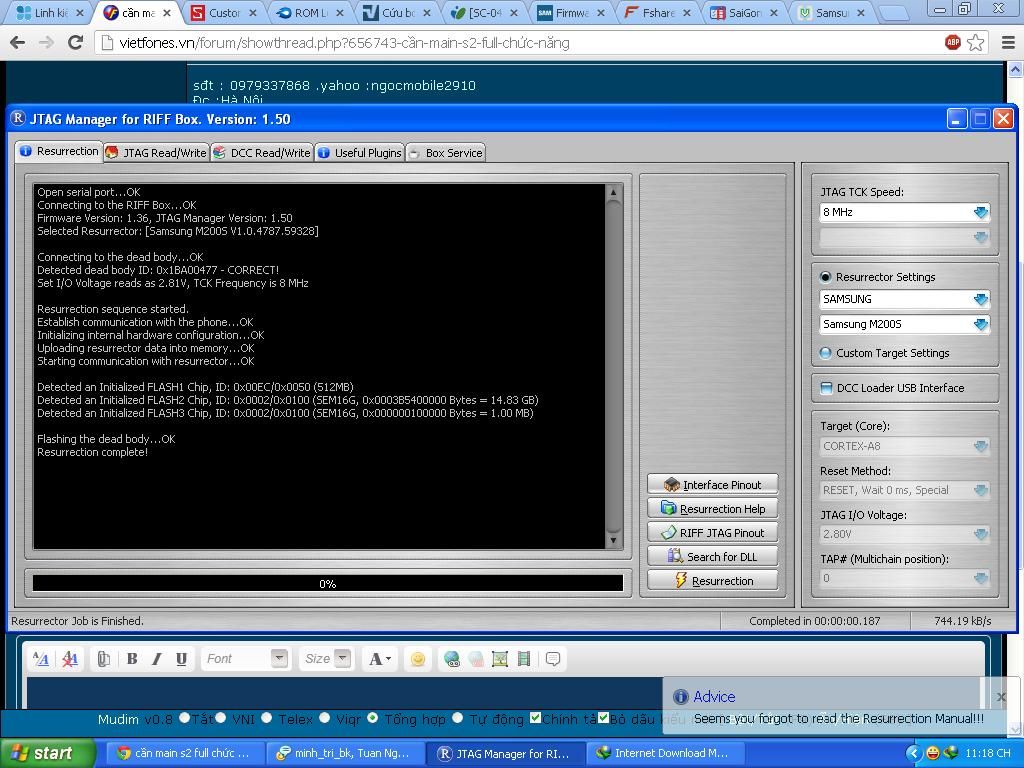Select the Resurrector Settings radio button
This screenshot has width=1024, height=768.
click(825, 277)
